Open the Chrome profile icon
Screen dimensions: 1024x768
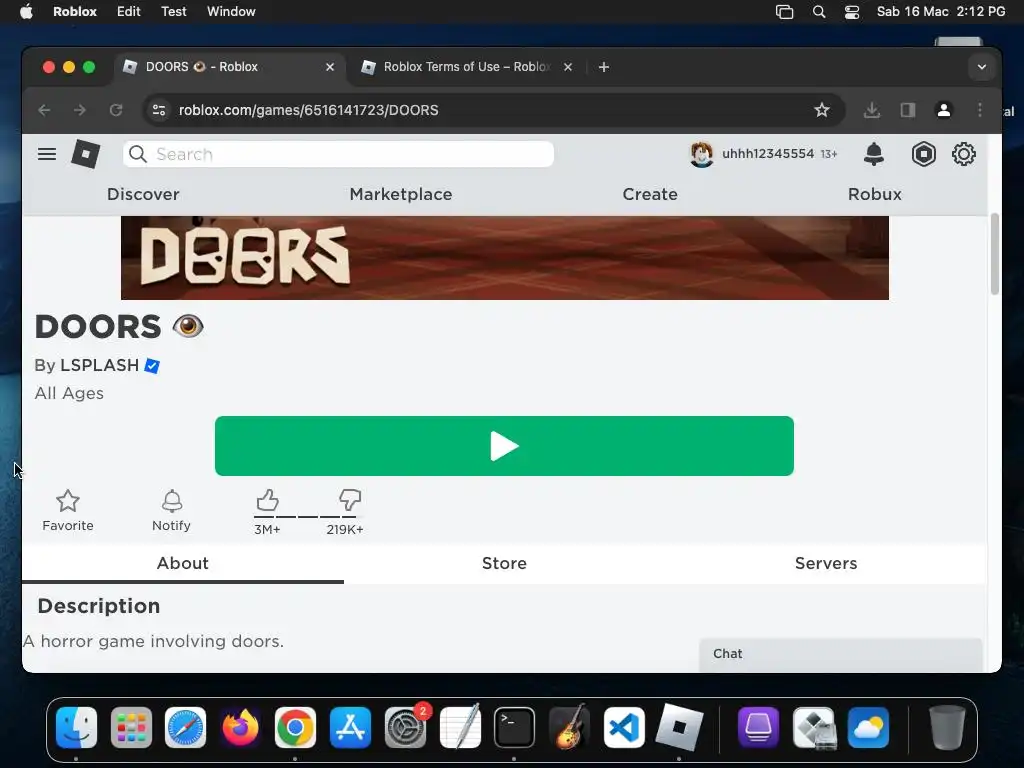[944, 110]
